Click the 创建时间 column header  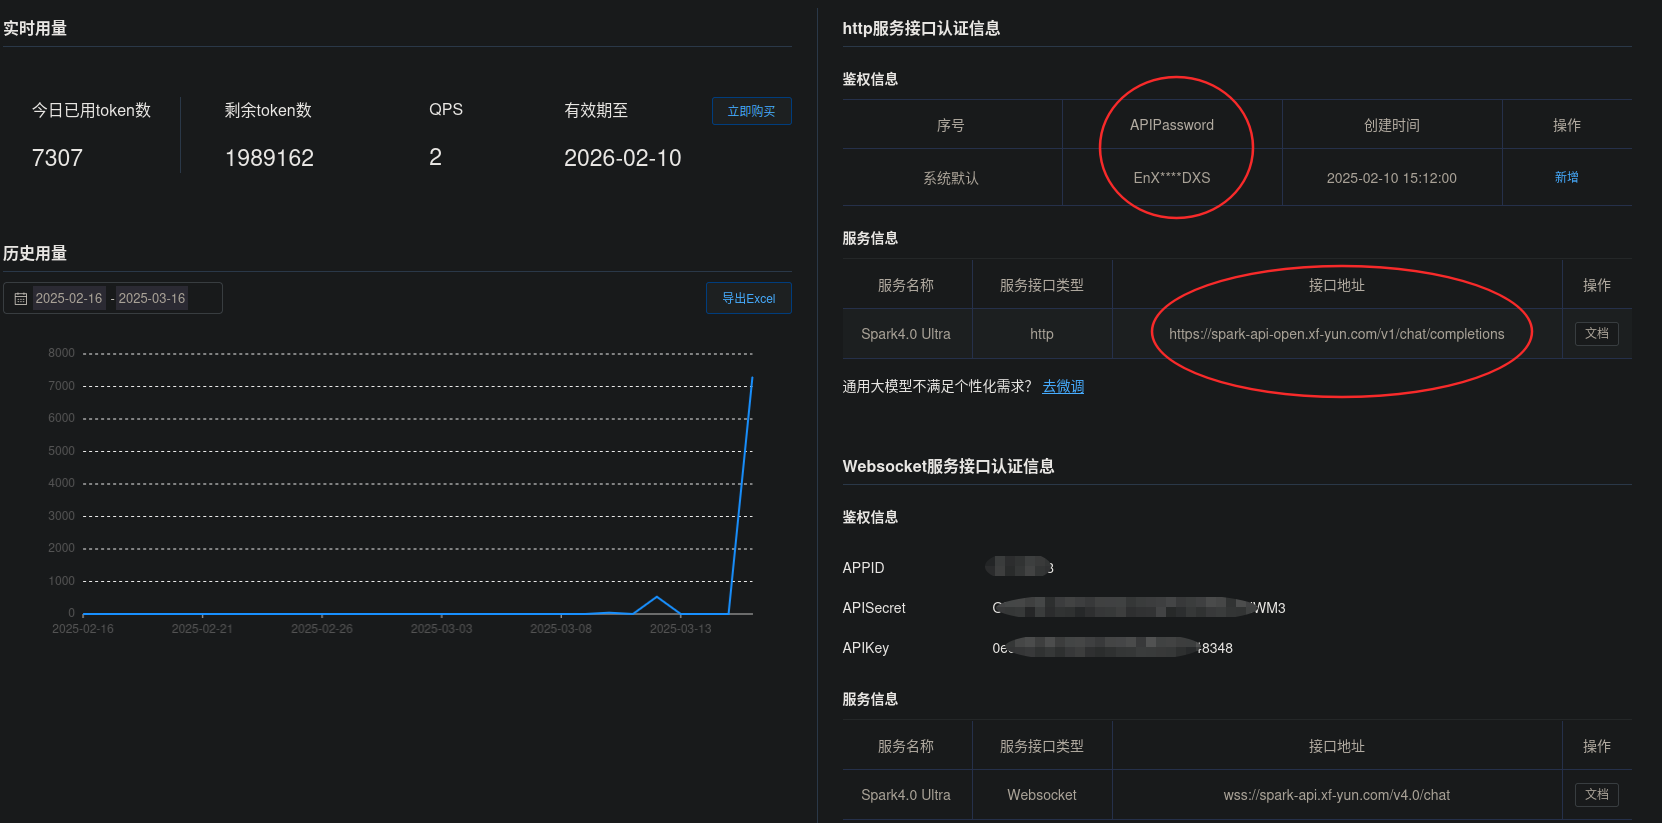click(1391, 125)
